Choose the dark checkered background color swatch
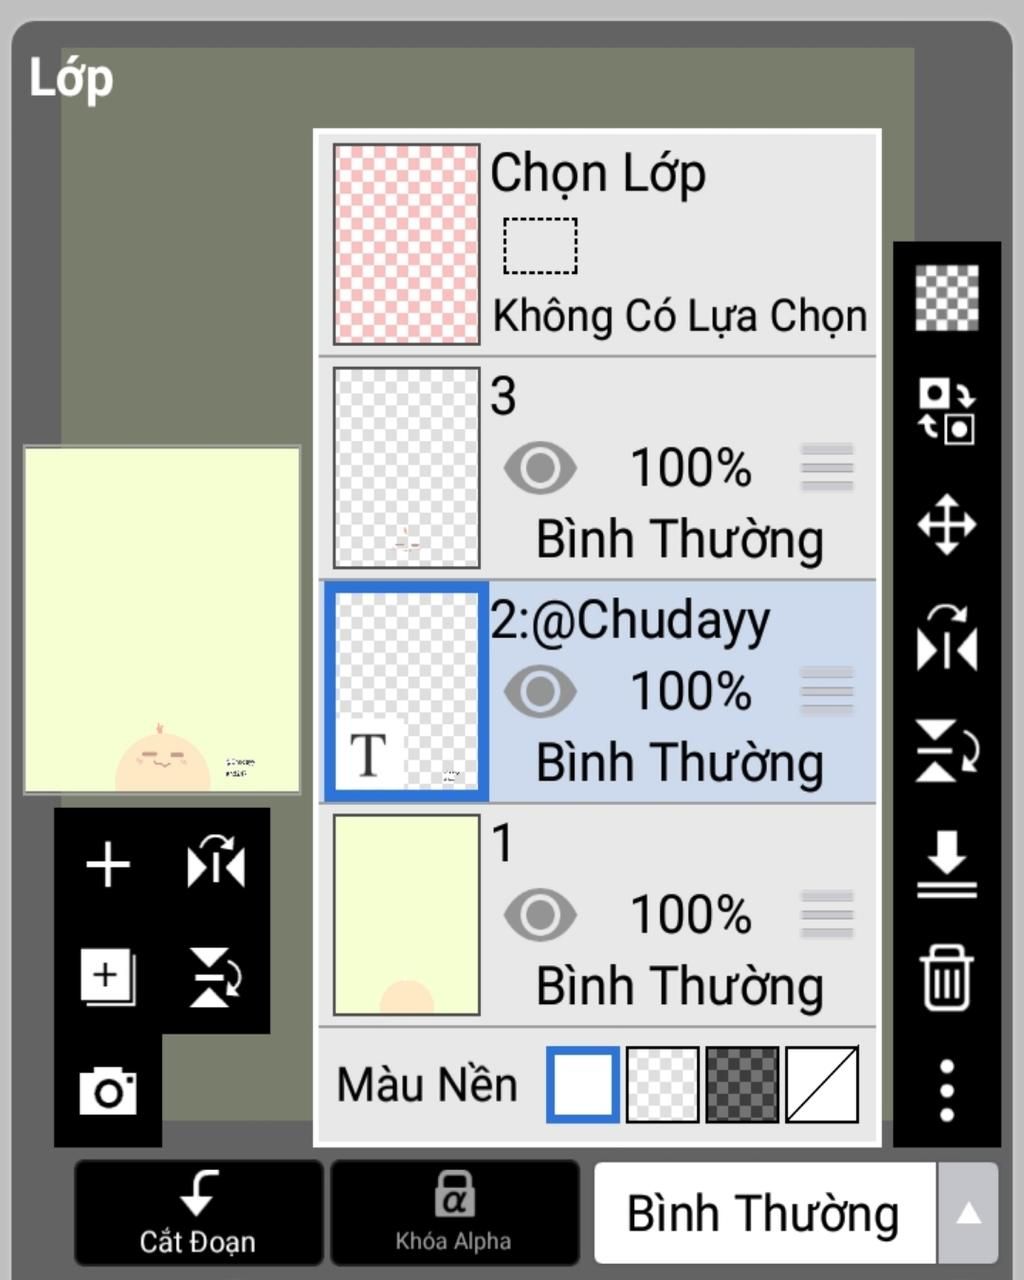This screenshot has height=1280, width=1024. [742, 1084]
